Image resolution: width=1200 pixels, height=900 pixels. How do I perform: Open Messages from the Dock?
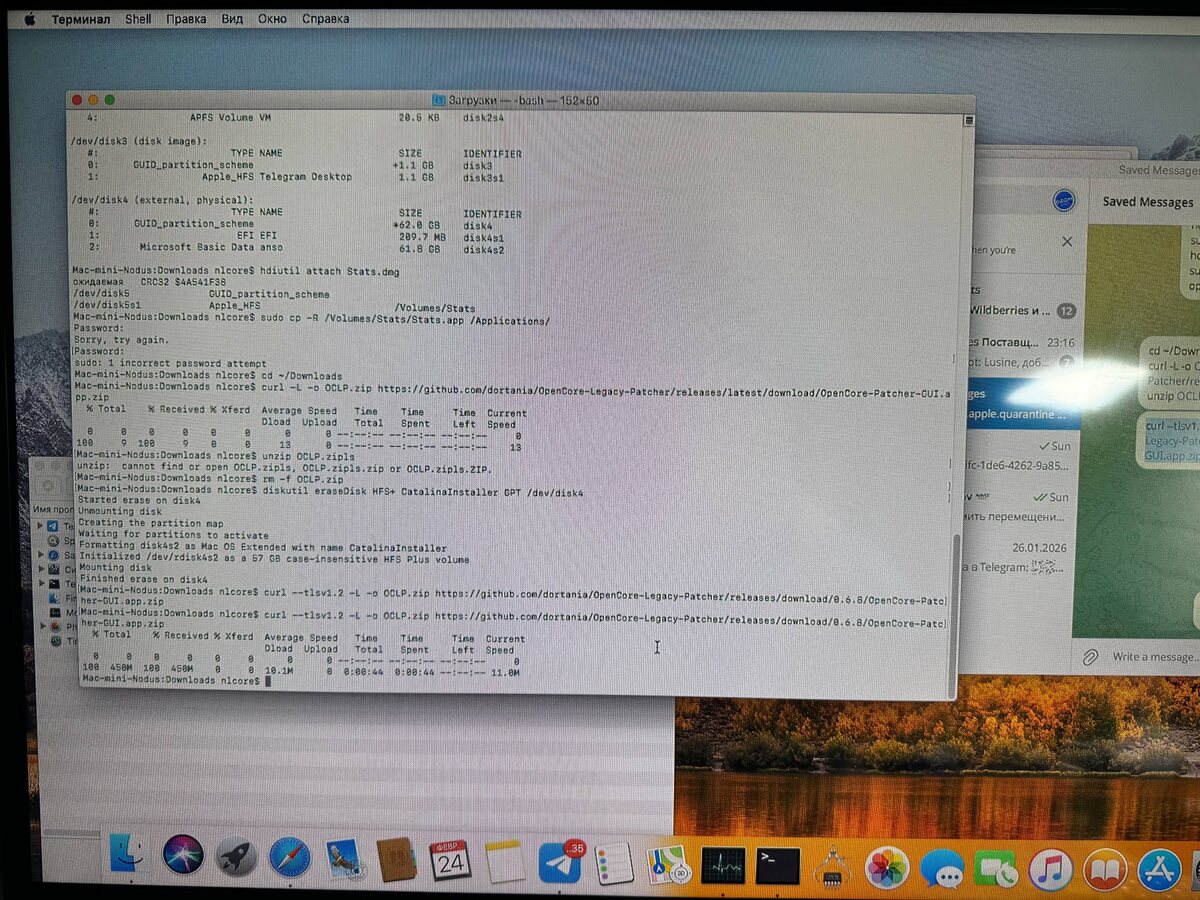pos(942,868)
